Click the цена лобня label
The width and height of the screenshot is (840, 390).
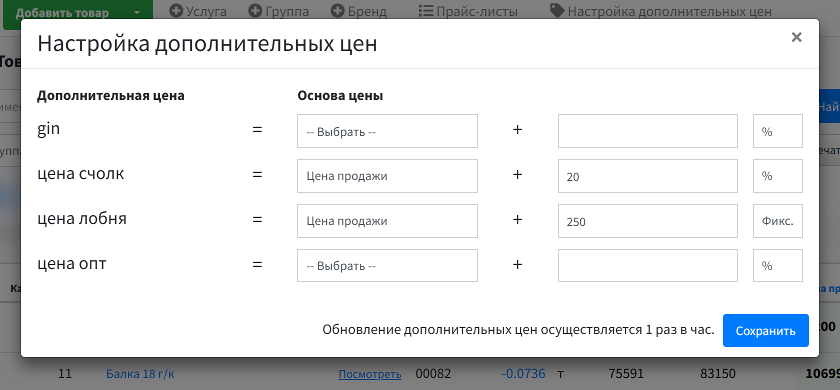(x=82, y=219)
